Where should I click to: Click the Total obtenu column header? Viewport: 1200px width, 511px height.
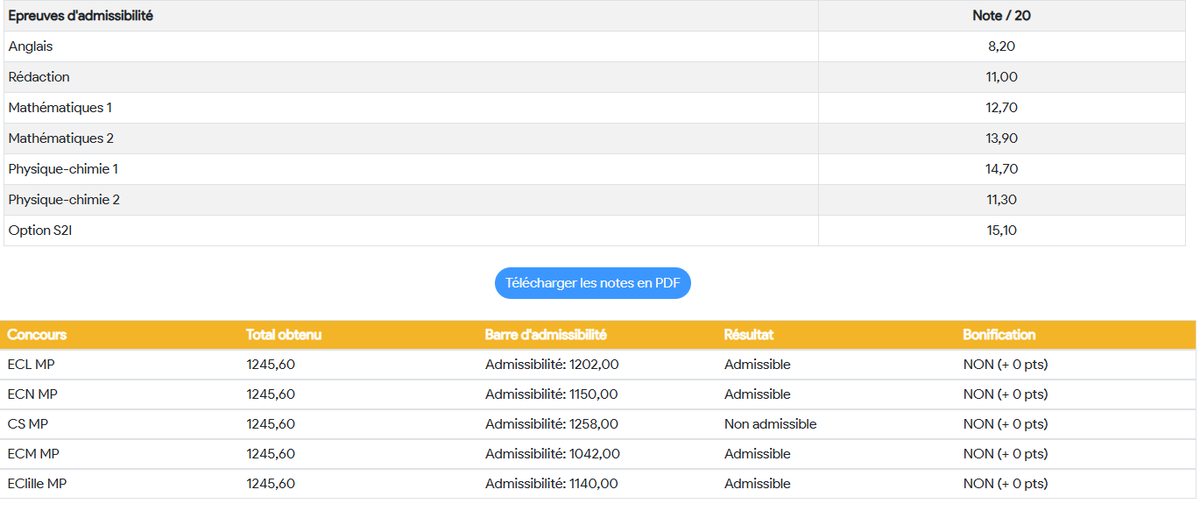284,335
